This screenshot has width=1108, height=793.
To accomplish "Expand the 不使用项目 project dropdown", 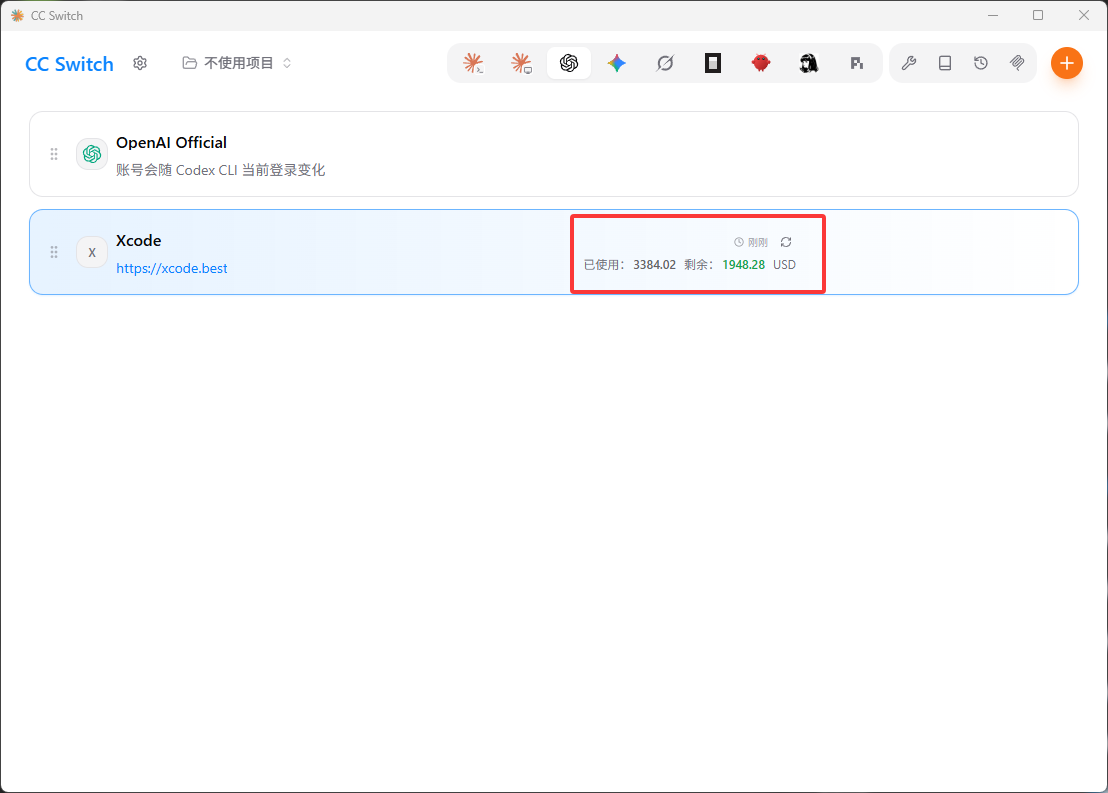I will tap(237, 64).
